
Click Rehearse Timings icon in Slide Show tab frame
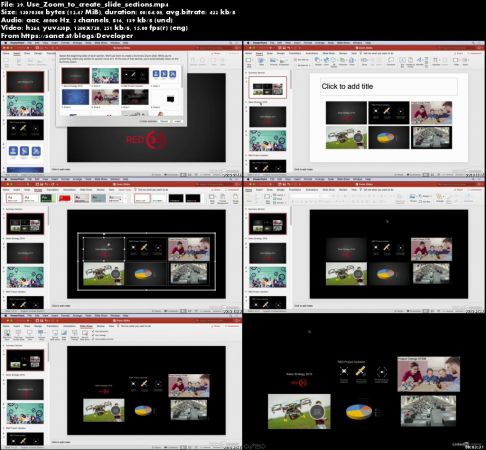pos(75,334)
